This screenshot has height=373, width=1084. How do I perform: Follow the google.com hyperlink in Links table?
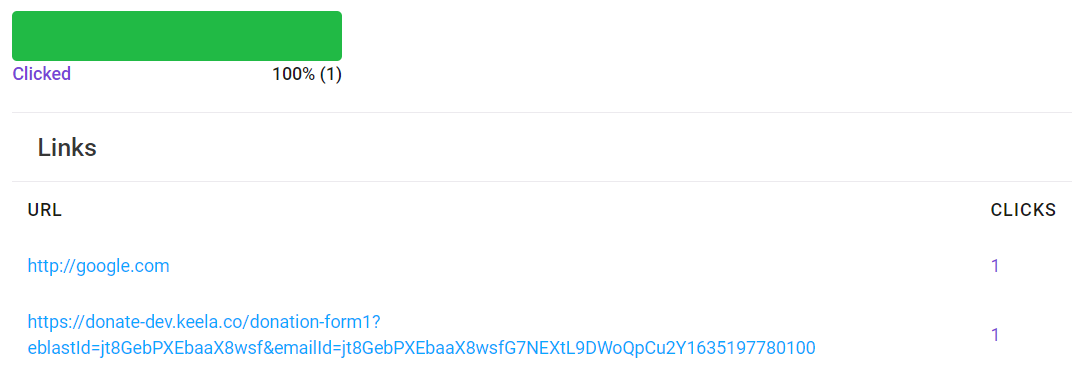pos(98,266)
